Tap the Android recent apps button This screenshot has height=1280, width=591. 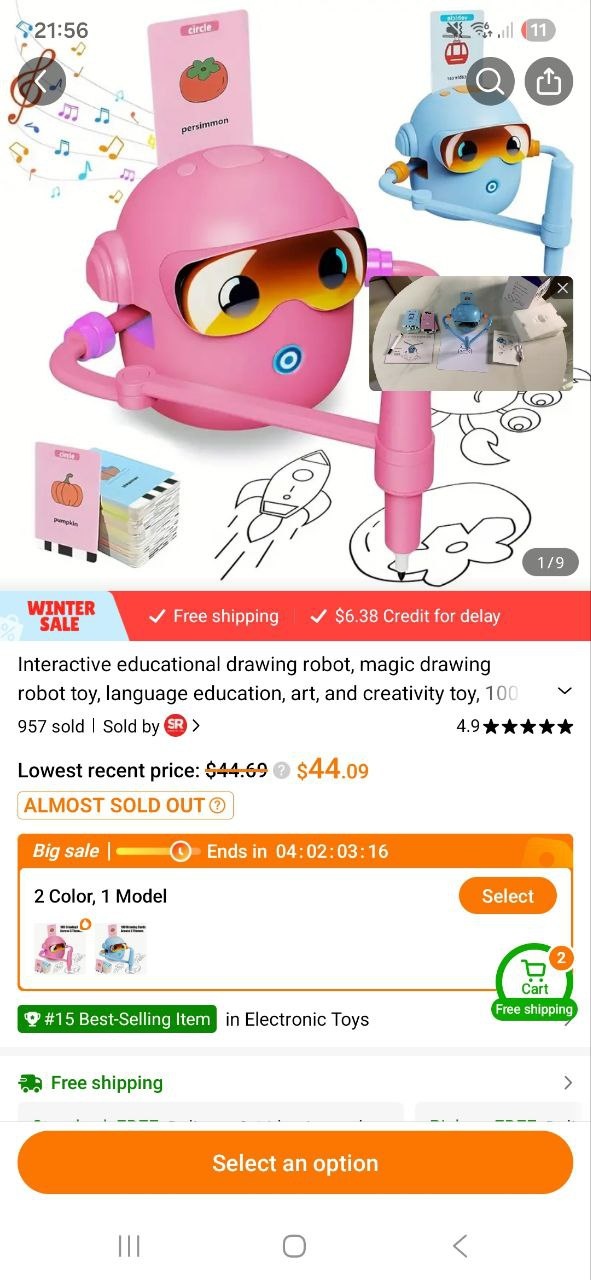(129, 1245)
